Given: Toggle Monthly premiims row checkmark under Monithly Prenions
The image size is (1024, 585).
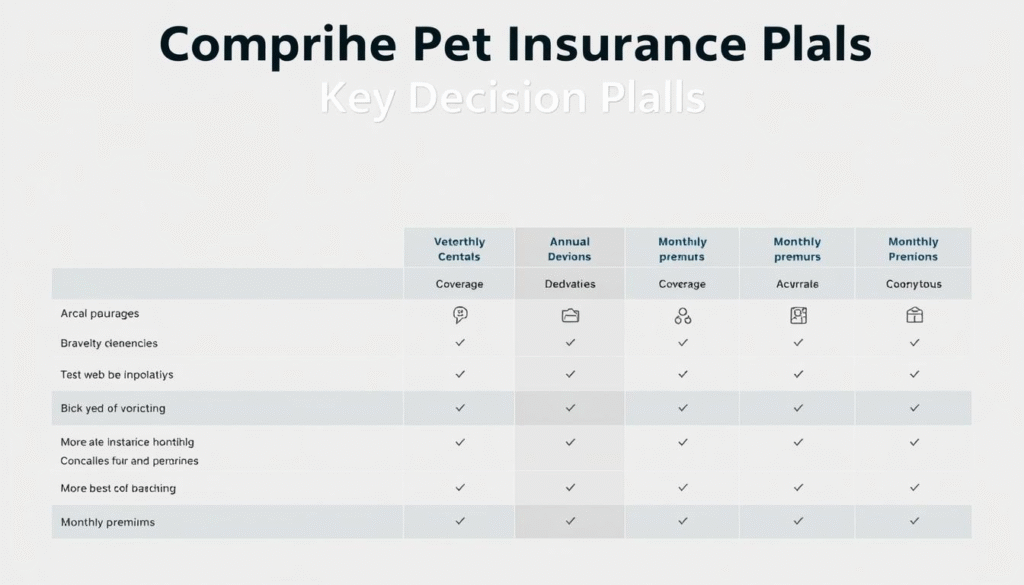Looking at the screenshot, I should (914, 521).
